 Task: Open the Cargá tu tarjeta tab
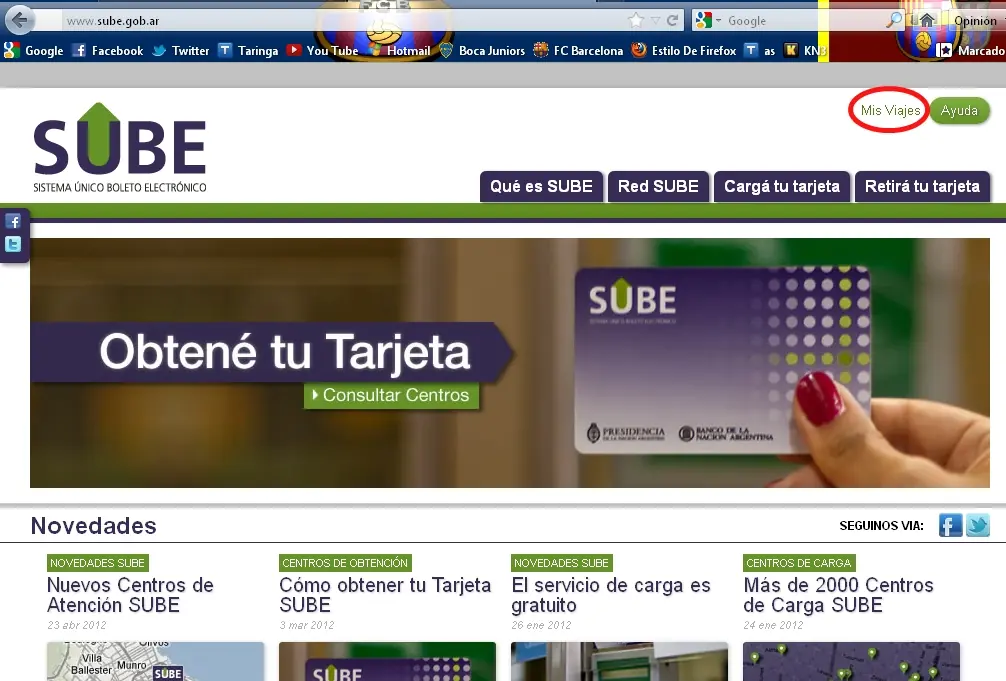point(781,187)
